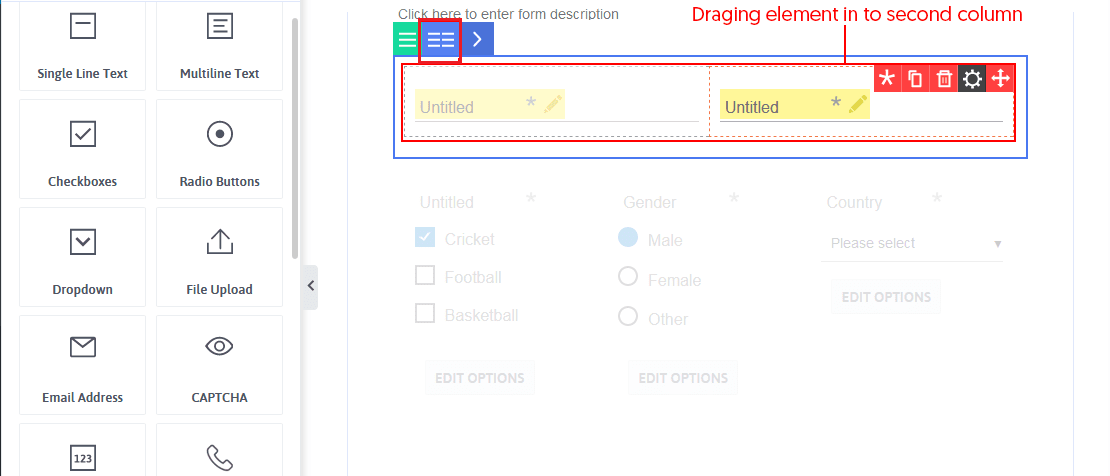This screenshot has height=476, width=1110.
Task: Tick the Football checkbox
Action: pos(425,276)
